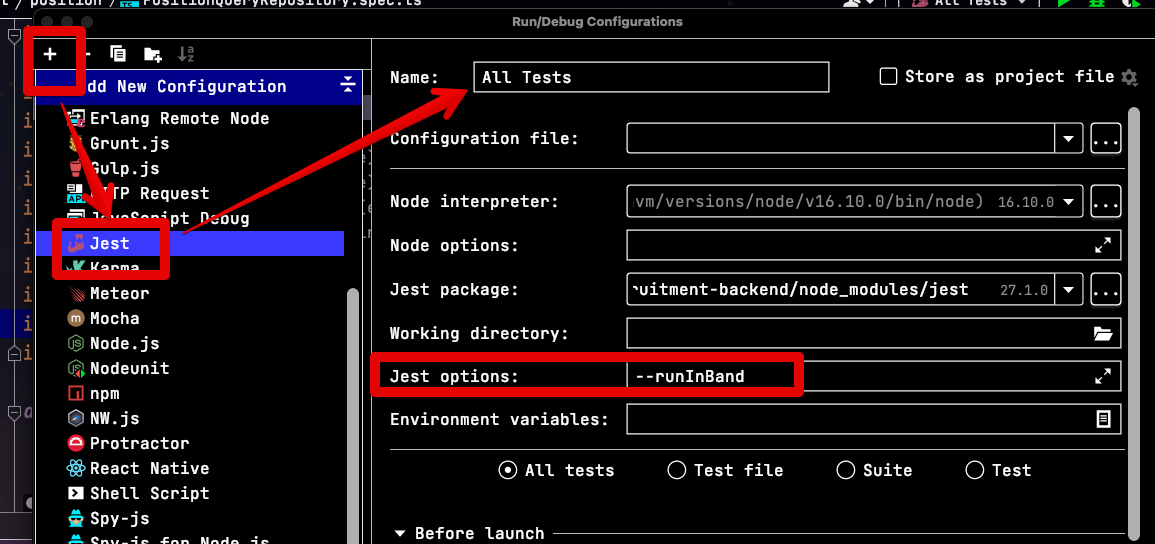Select the Karma configuration type
This screenshot has width=1155, height=544.
(102, 268)
